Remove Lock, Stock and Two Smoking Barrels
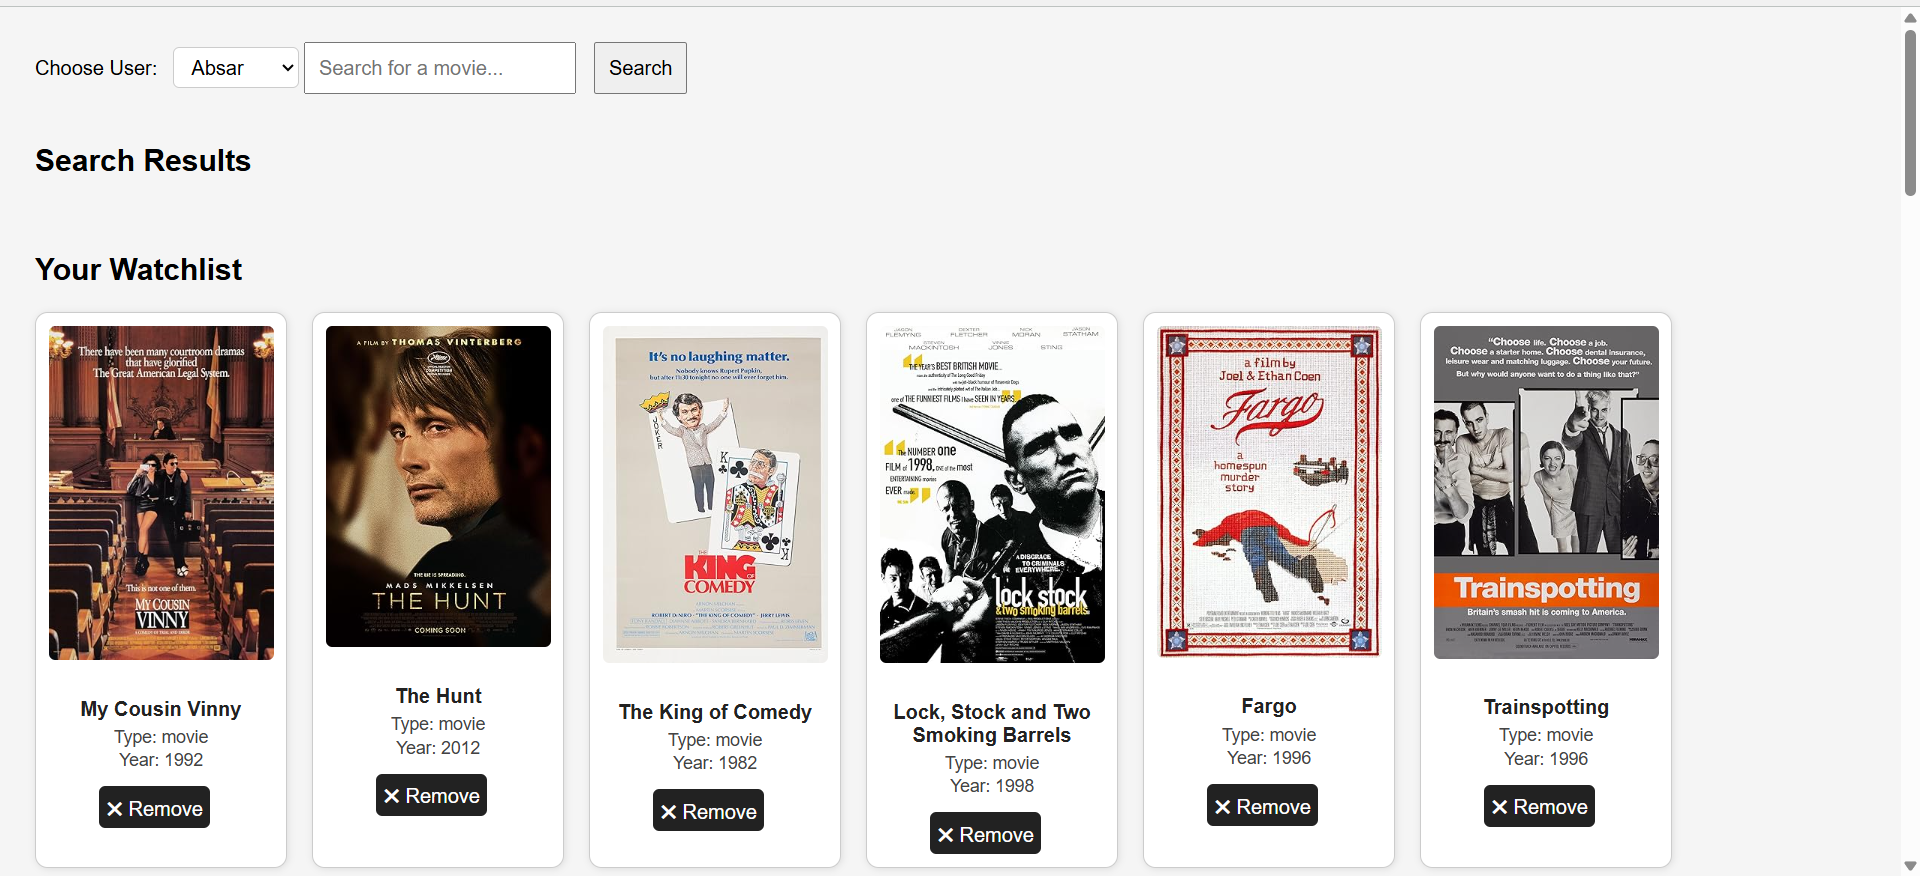The width and height of the screenshot is (1920, 876). point(985,834)
